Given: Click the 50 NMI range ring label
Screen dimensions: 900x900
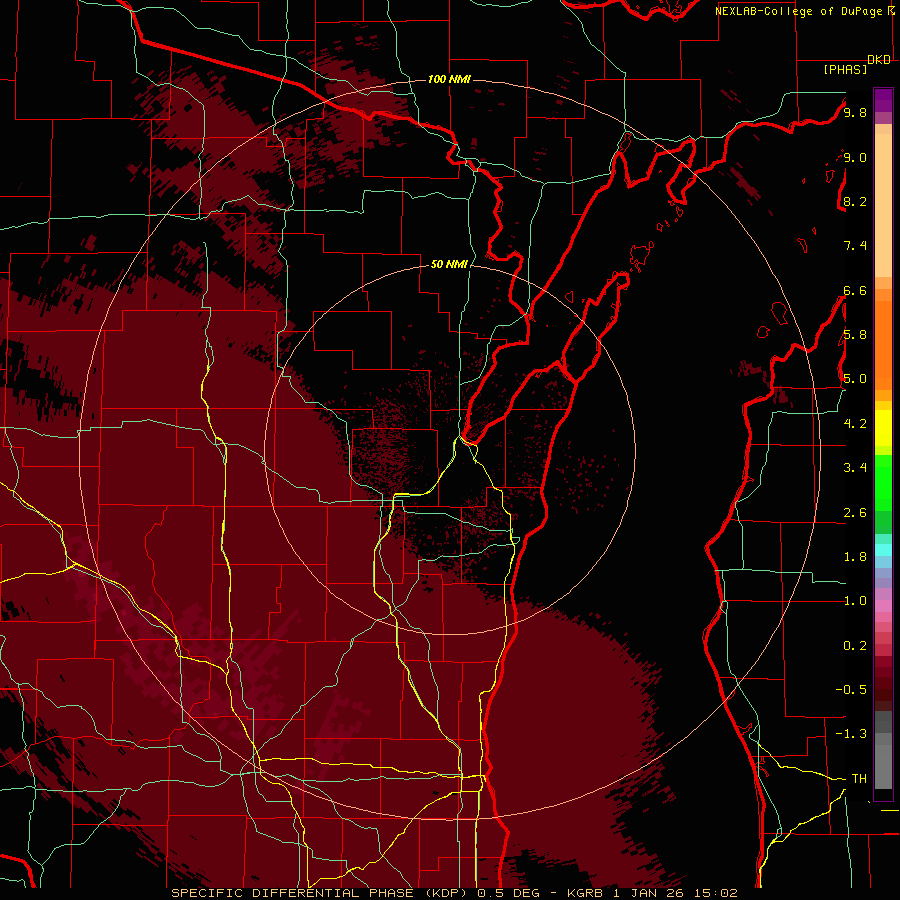Looking at the screenshot, I should 449,264.
